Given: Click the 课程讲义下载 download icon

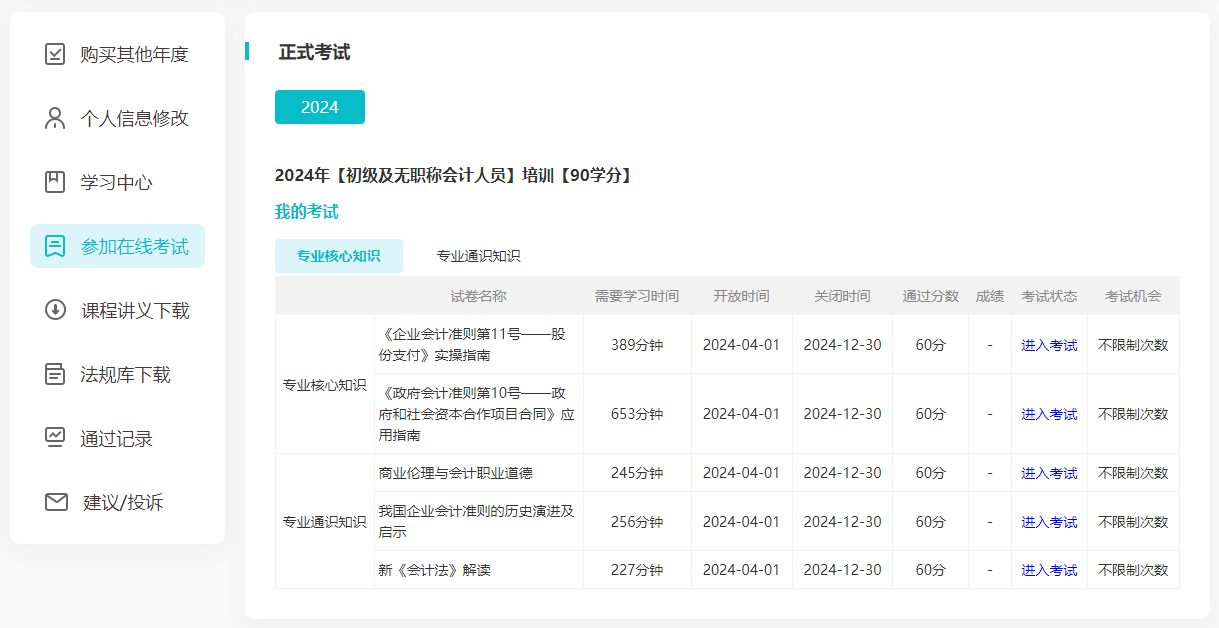Looking at the screenshot, I should 53,310.
